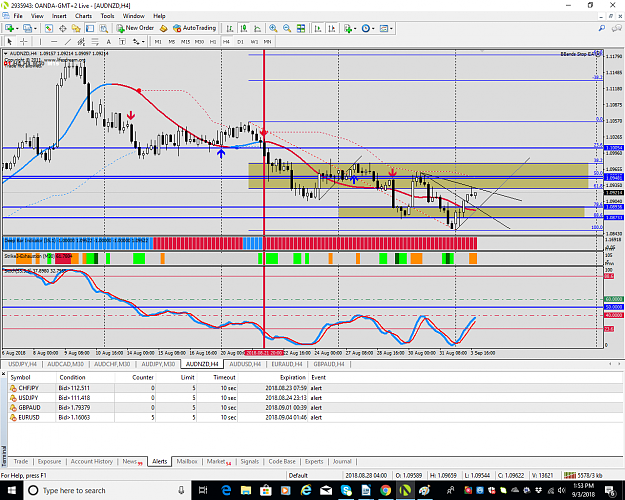Open the Charts menu
Screen dimensions: 625x500
[83, 16]
